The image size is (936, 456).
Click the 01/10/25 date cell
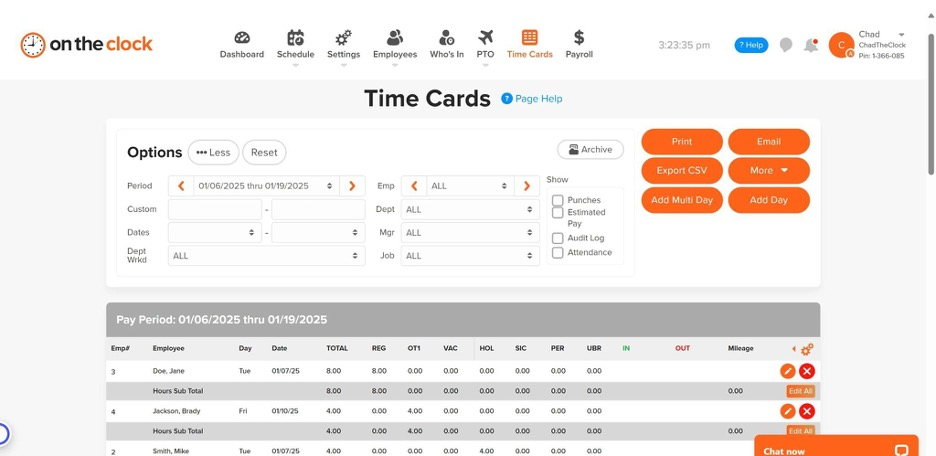pos(285,411)
